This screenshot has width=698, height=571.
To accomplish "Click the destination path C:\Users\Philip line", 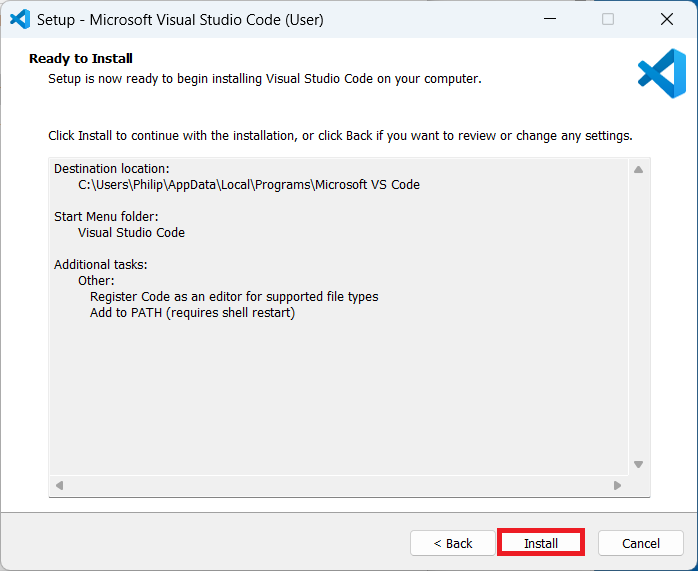I will pyautogui.click(x=249, y=185).
